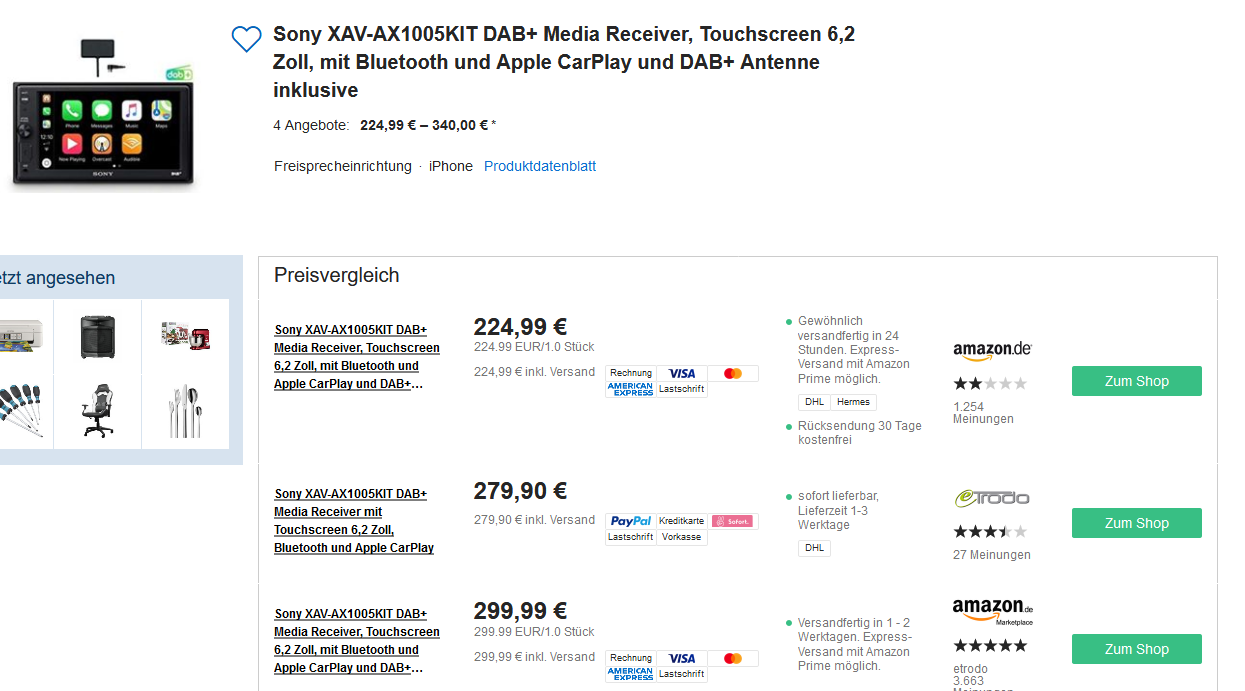Click Visa icon in the 224,99 € offer
Viewport: 1245px width, 691px height.
(682, 373)
